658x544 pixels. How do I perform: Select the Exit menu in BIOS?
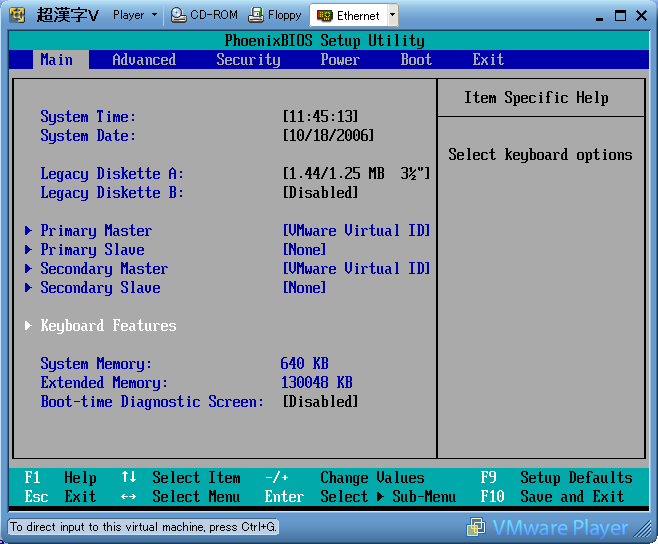point(488,60)
